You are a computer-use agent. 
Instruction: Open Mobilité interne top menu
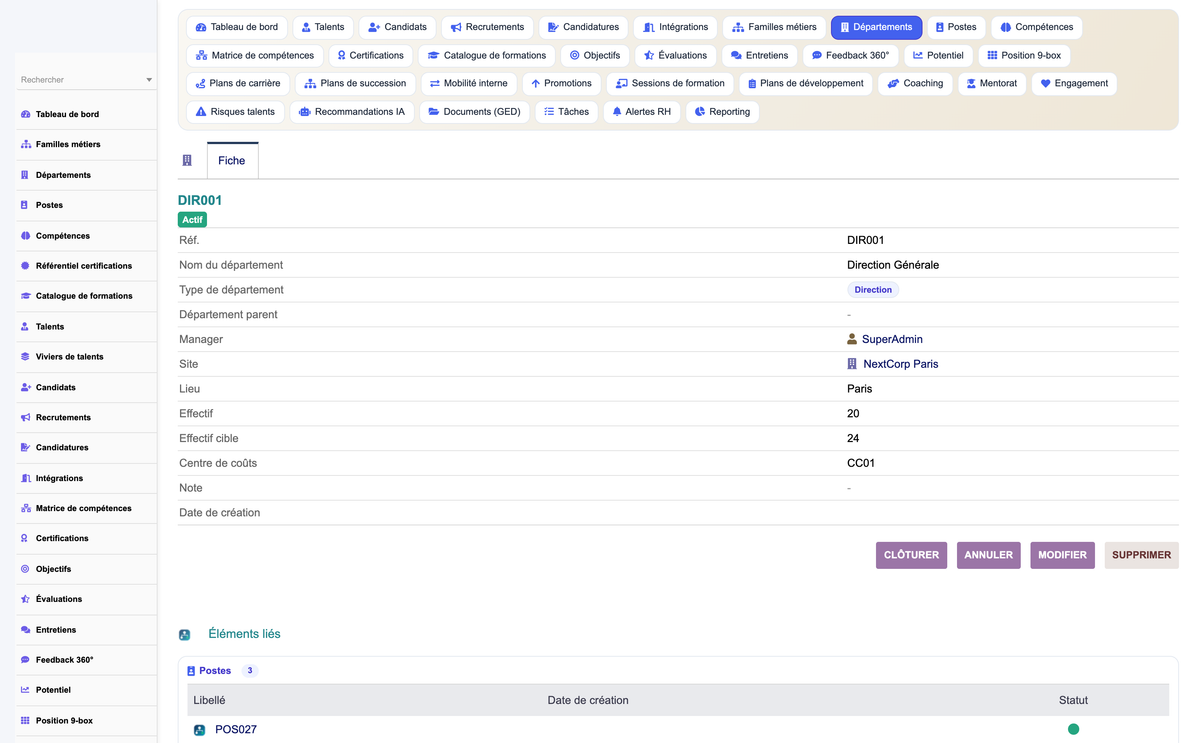(x=468, y=83)
